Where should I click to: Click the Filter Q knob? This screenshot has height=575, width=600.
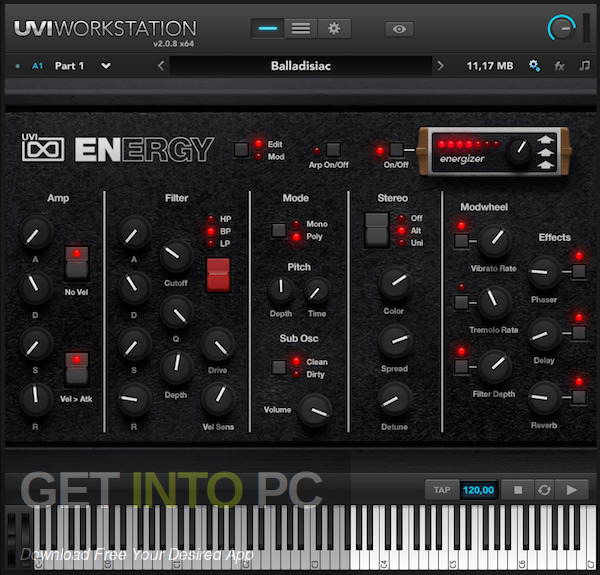[x=176, y=313]
